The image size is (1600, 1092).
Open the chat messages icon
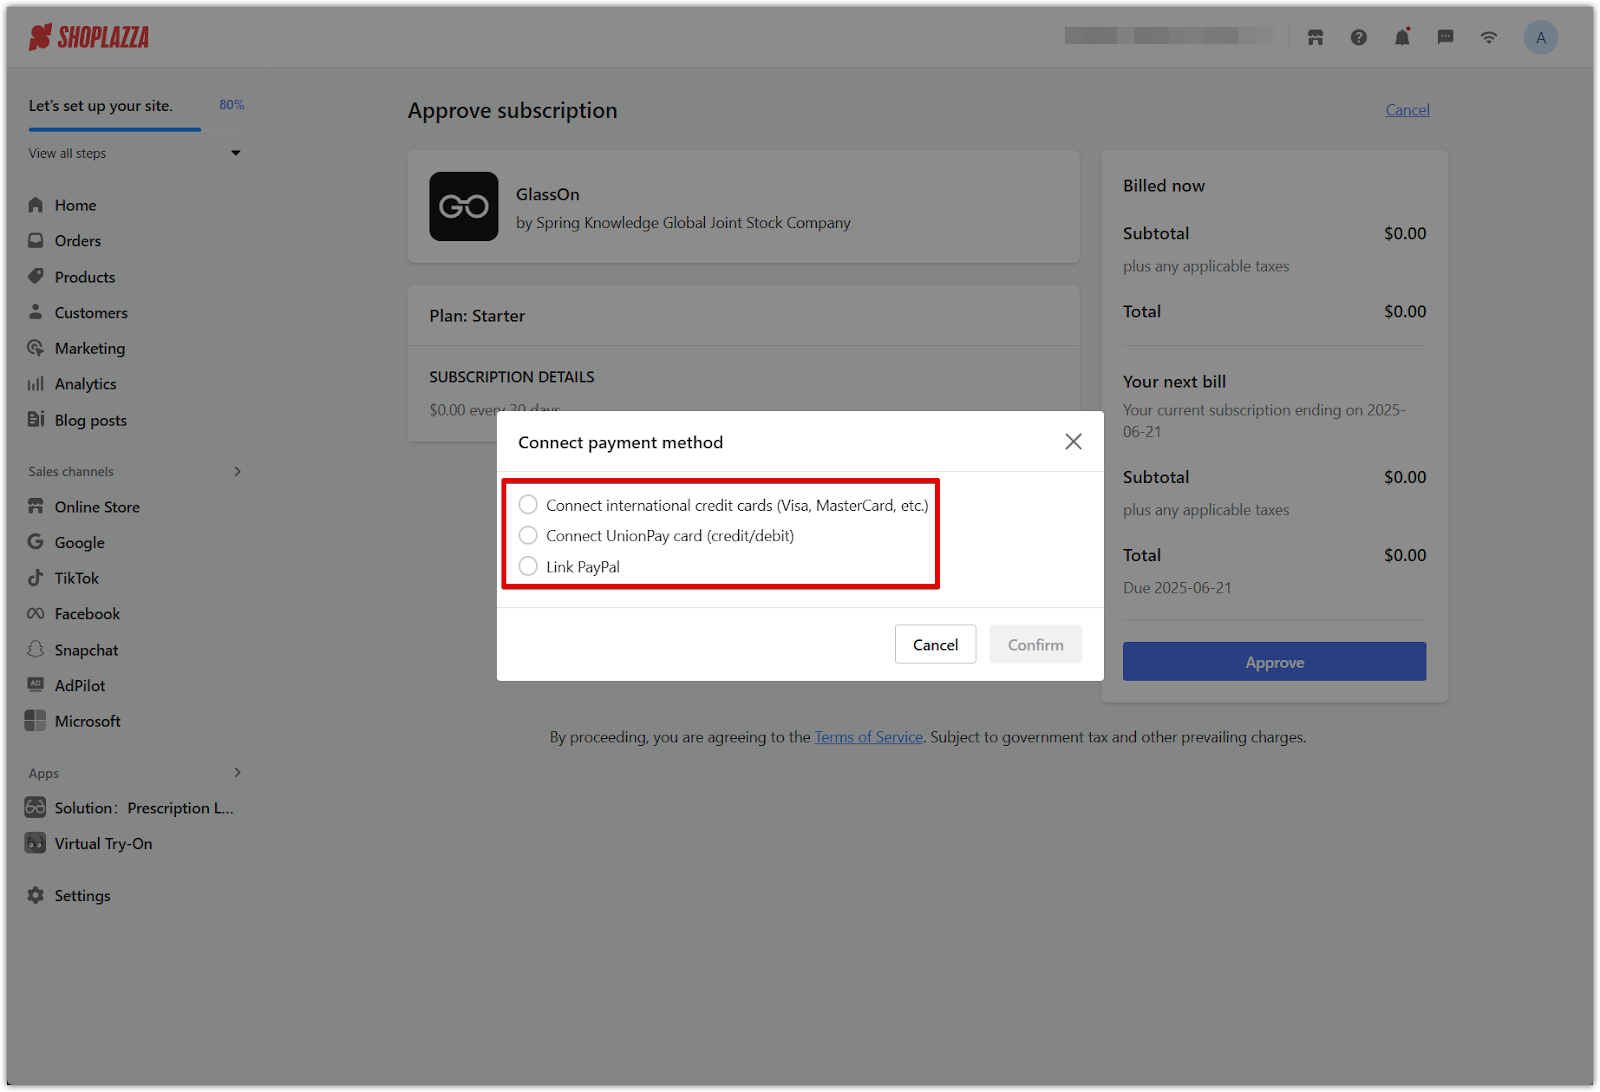click(1445, 38)
